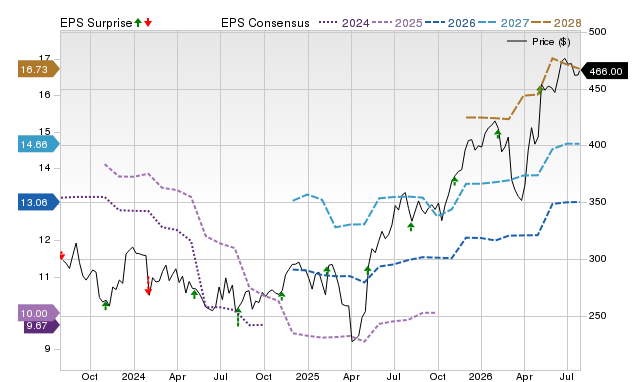The height and width of the screenshot is (382, 640).
Task: Click the 12 EPS axis label
Action: point(44,240)
